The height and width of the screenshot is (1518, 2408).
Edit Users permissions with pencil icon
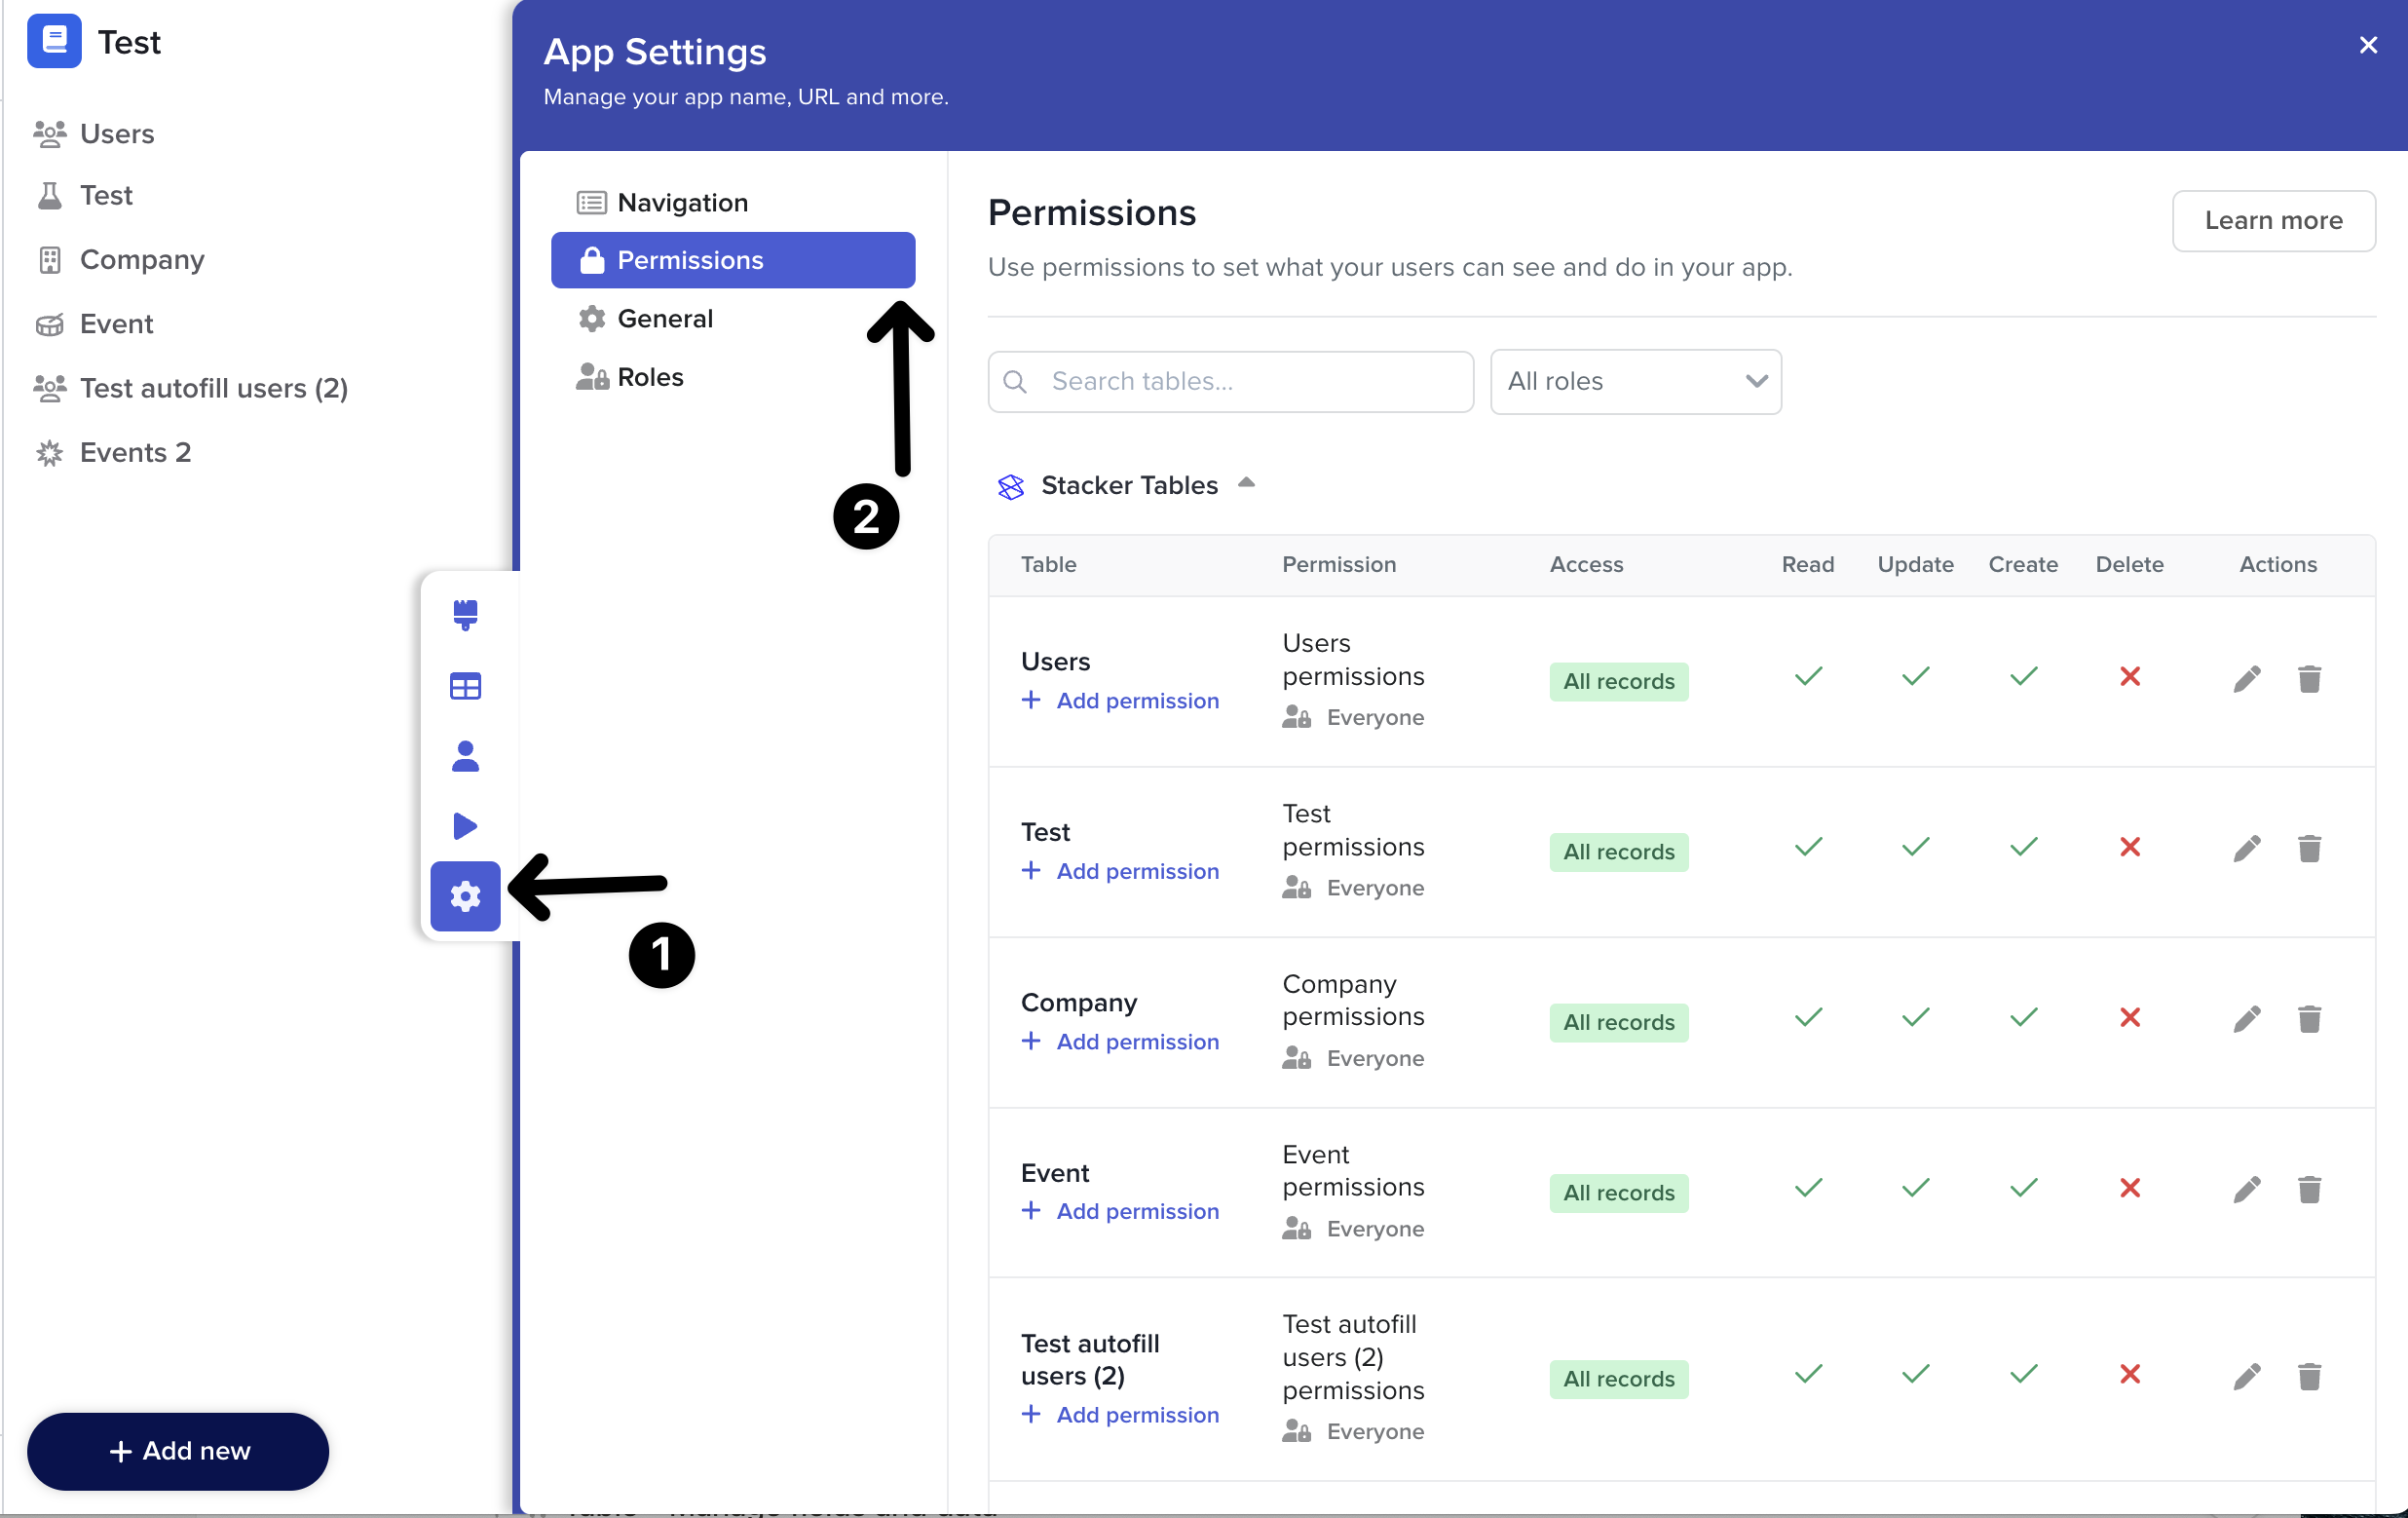click(x=2246, y=680)
